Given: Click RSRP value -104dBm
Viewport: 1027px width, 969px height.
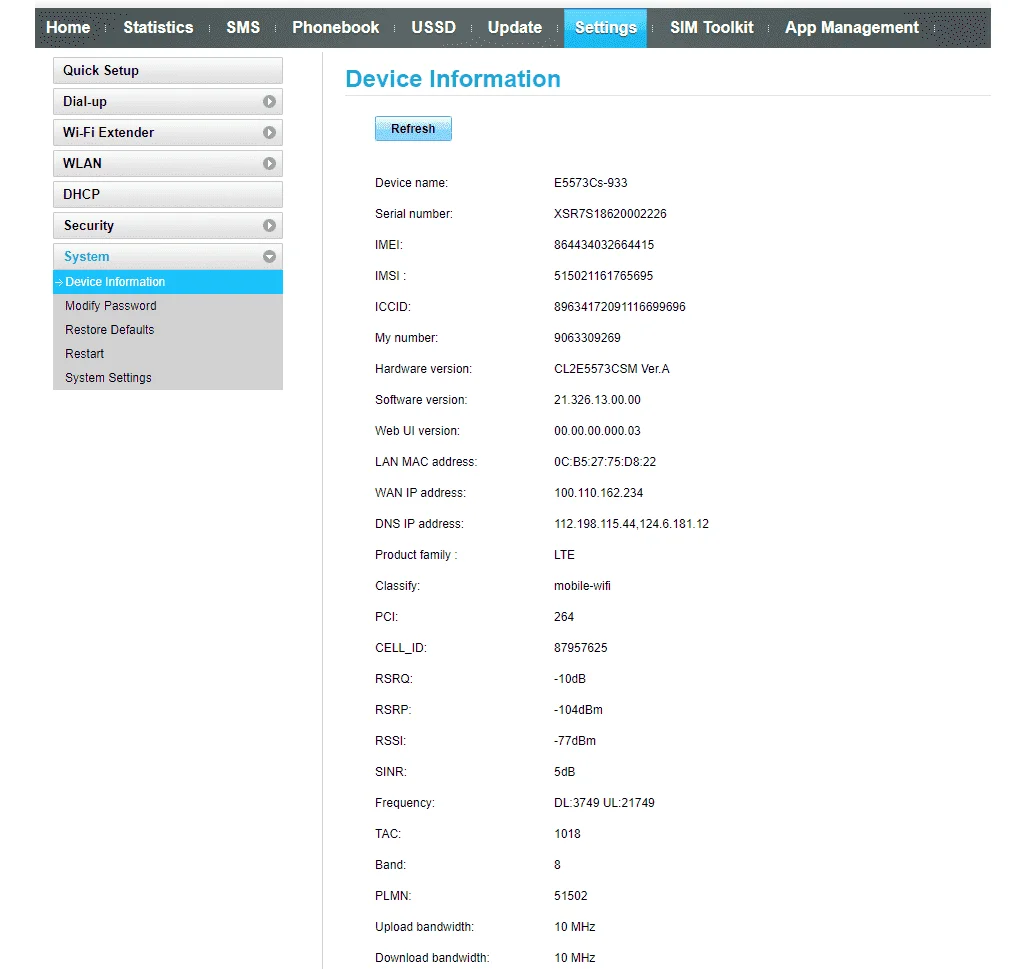Looking at the screenshot, I should pyautogui.click(x=578, y=710).
